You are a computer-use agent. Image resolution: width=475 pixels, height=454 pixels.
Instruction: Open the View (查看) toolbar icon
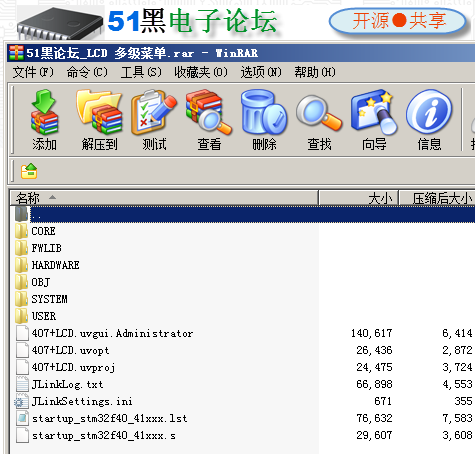tap(209, 120)
